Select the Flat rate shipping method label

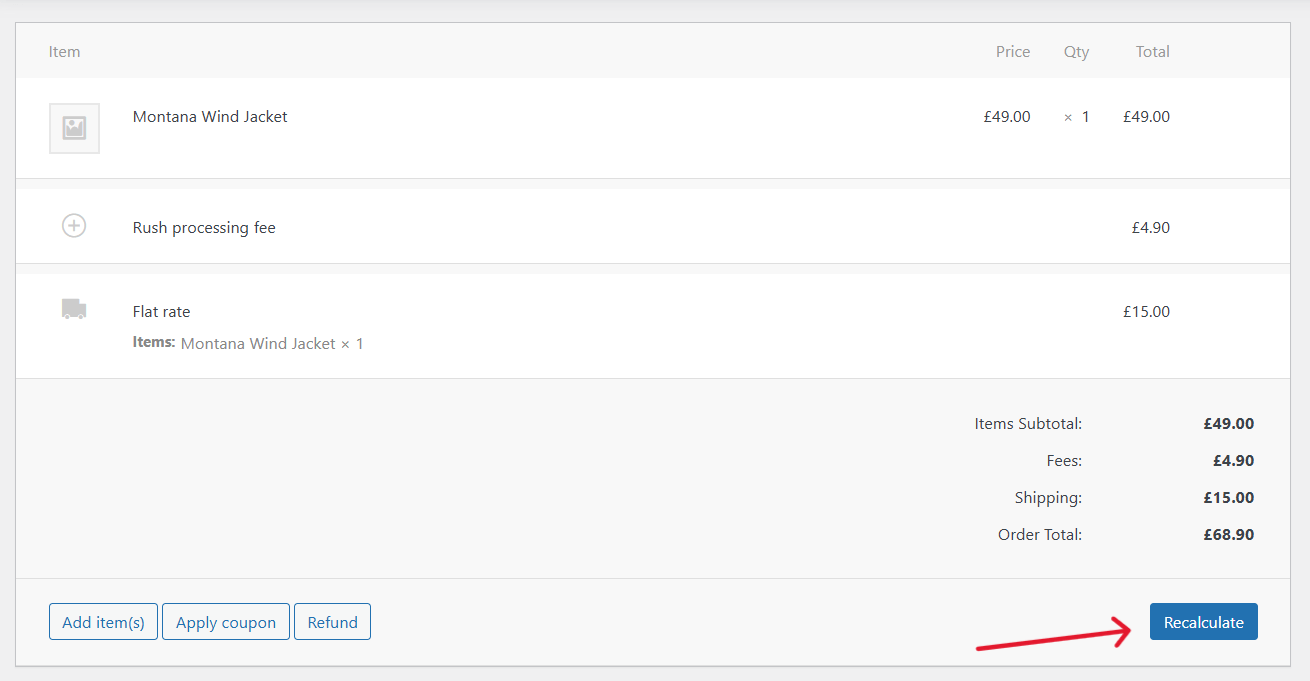coord(161,311)
